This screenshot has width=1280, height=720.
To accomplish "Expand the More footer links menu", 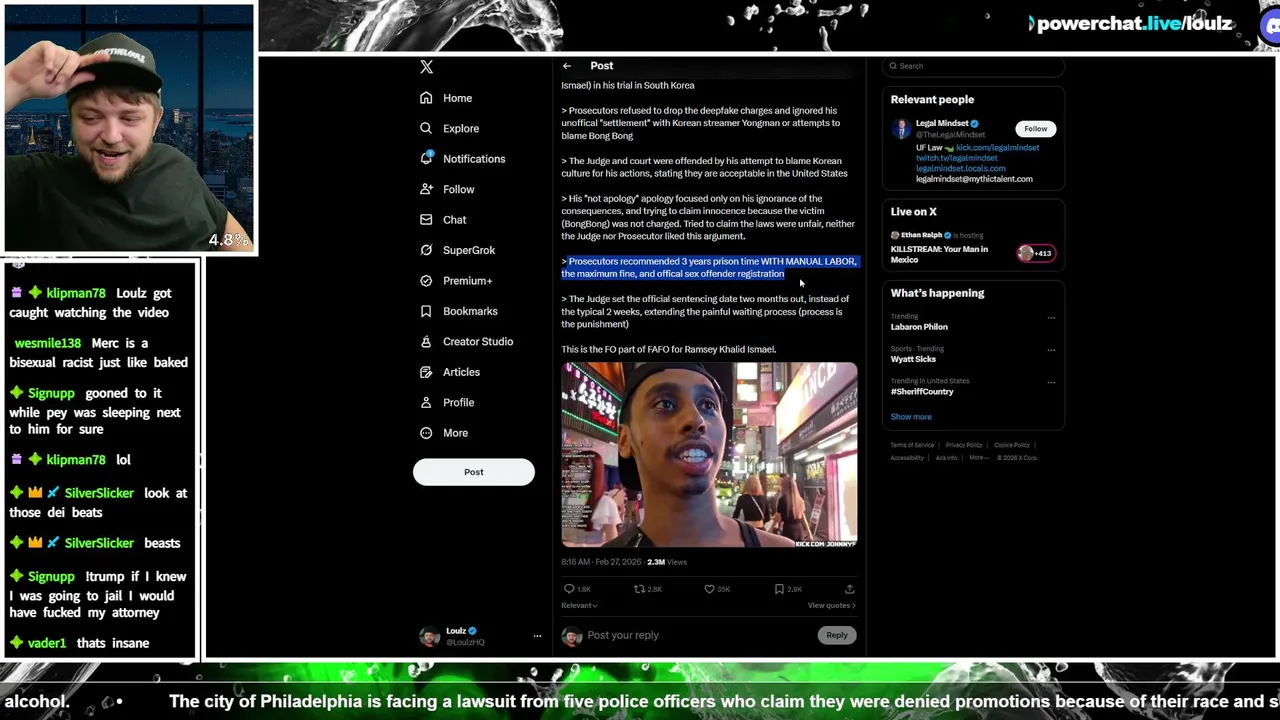I will click(x=979, y=458).
